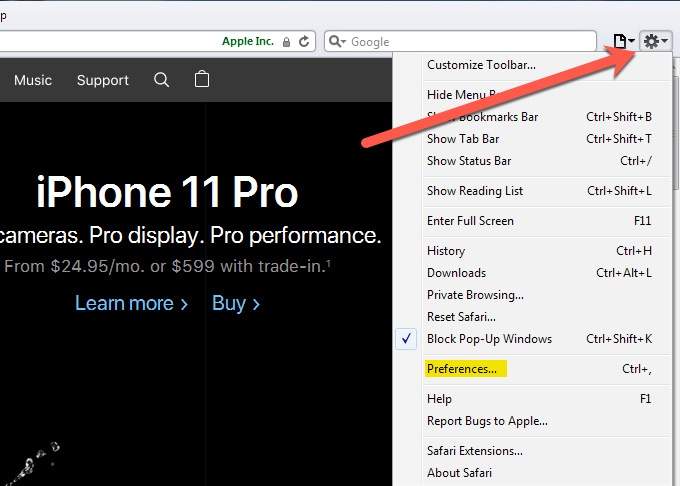Click the Buy link
Screen dimensions: 680x486
[236, 303]
